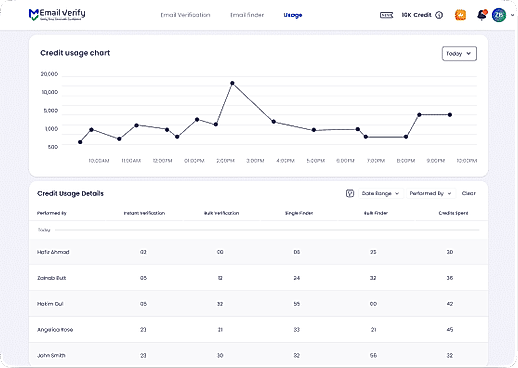The height and width of the screenshot is (368, 518).
Task: Click the Angelica Rose row name
Action: pyautogui.click(x=55, y=330)
